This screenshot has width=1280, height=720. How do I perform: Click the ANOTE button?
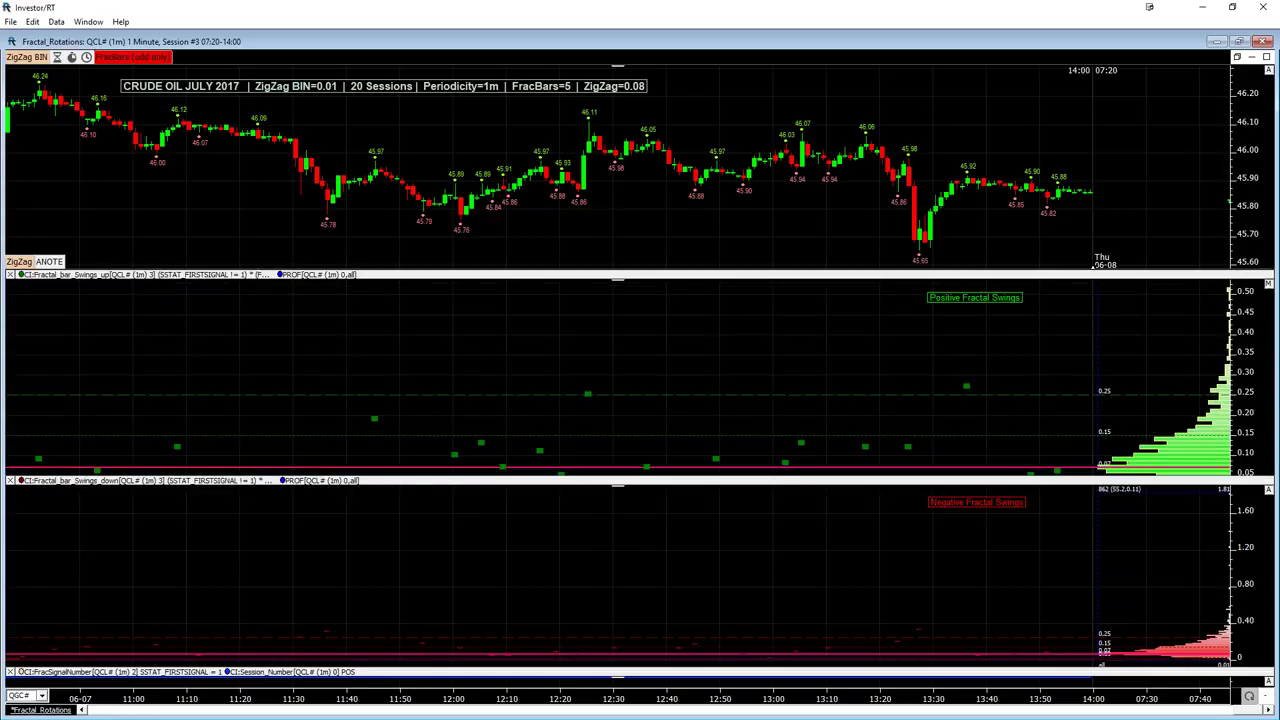tap(50, 262)
